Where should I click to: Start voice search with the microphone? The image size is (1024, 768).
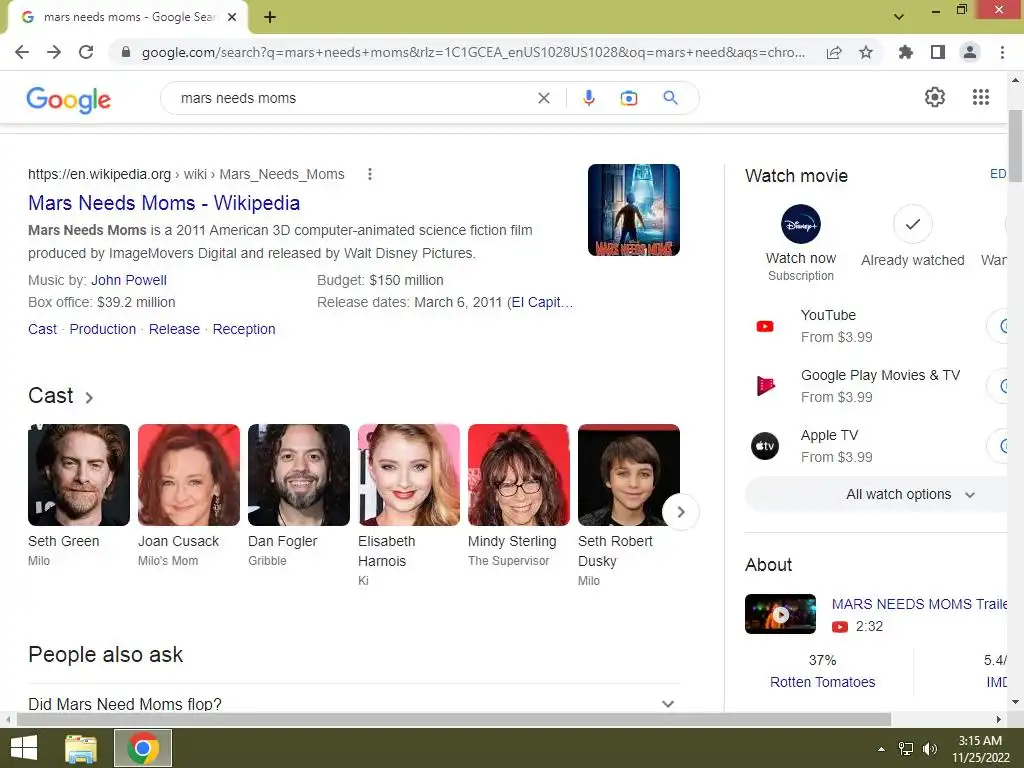[588, 98]
